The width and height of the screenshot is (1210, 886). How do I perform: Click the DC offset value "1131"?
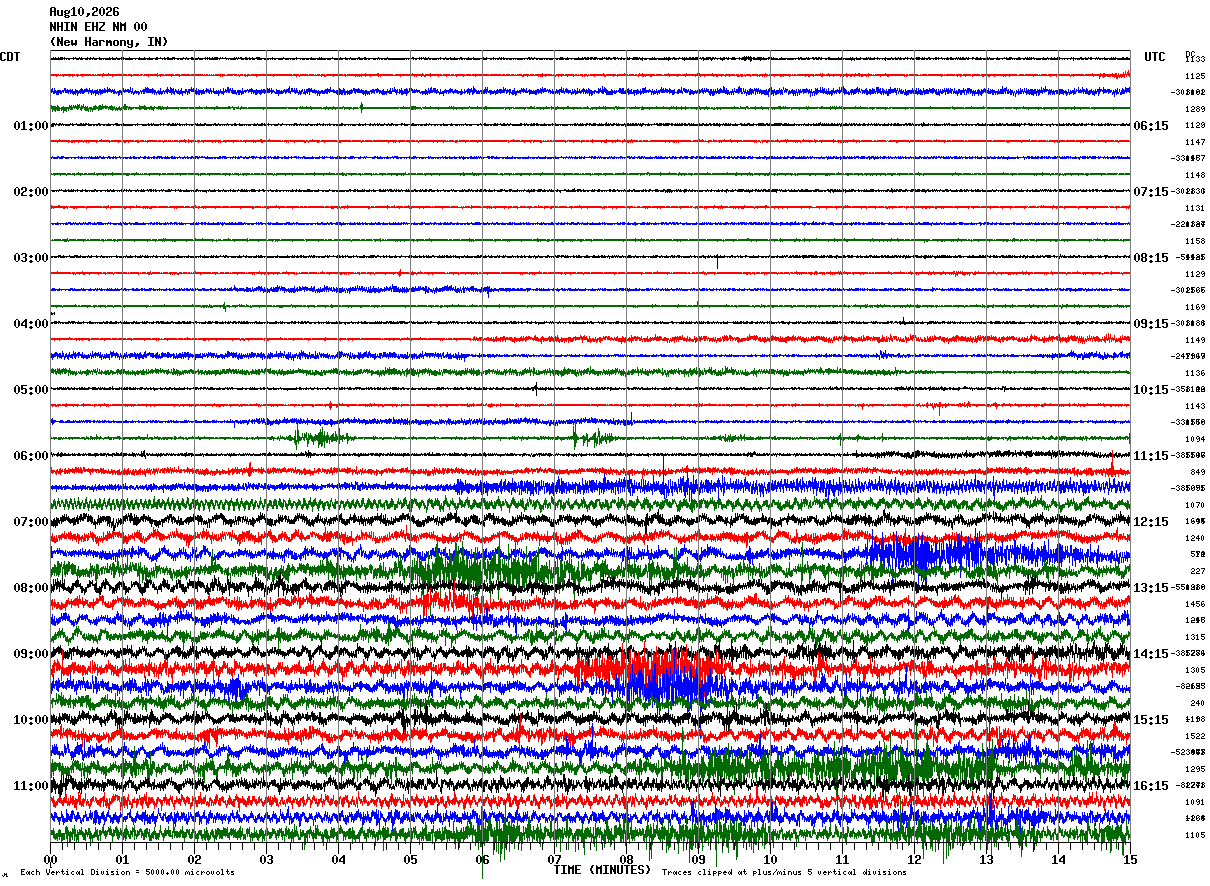[x=1195, y=208]
